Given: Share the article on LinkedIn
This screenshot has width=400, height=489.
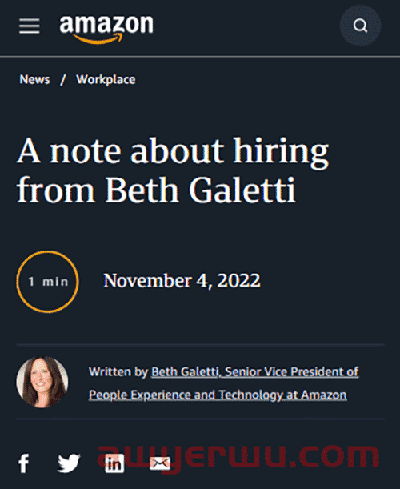Looking at the screenshot, I should (x=114, y=463).
